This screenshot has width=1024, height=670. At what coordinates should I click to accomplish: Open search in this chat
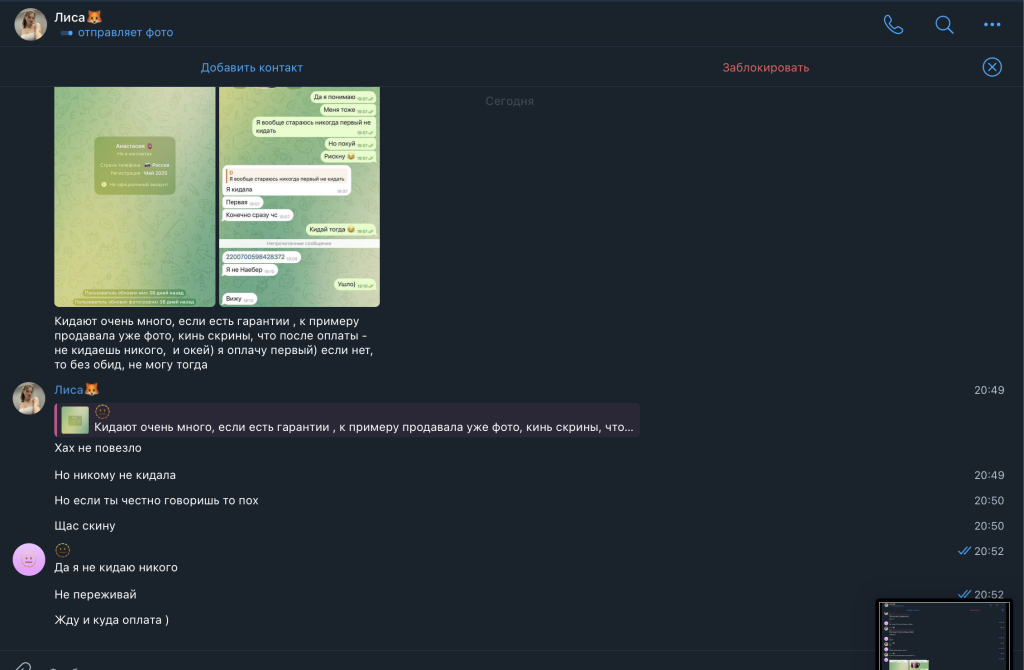pyautogui.click(x=944, y=25)
